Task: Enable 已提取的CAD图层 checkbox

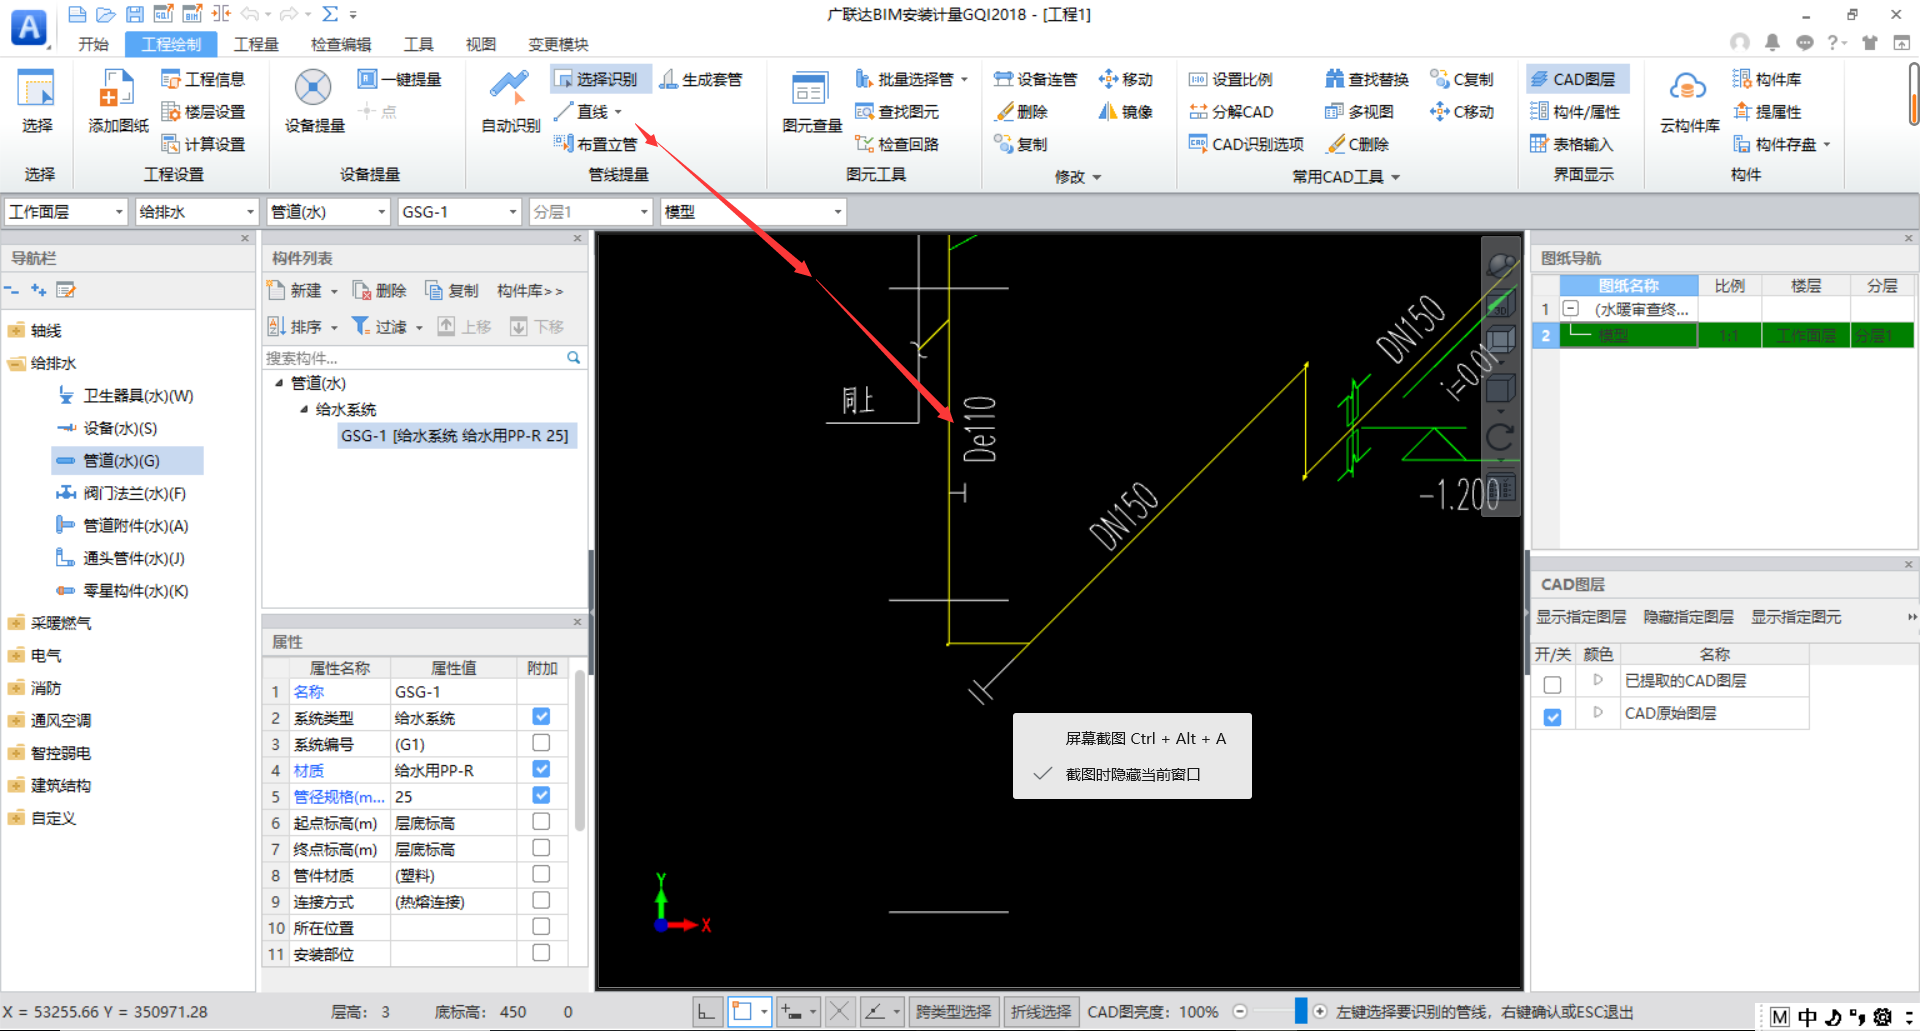Action: tap(1552, 685)
